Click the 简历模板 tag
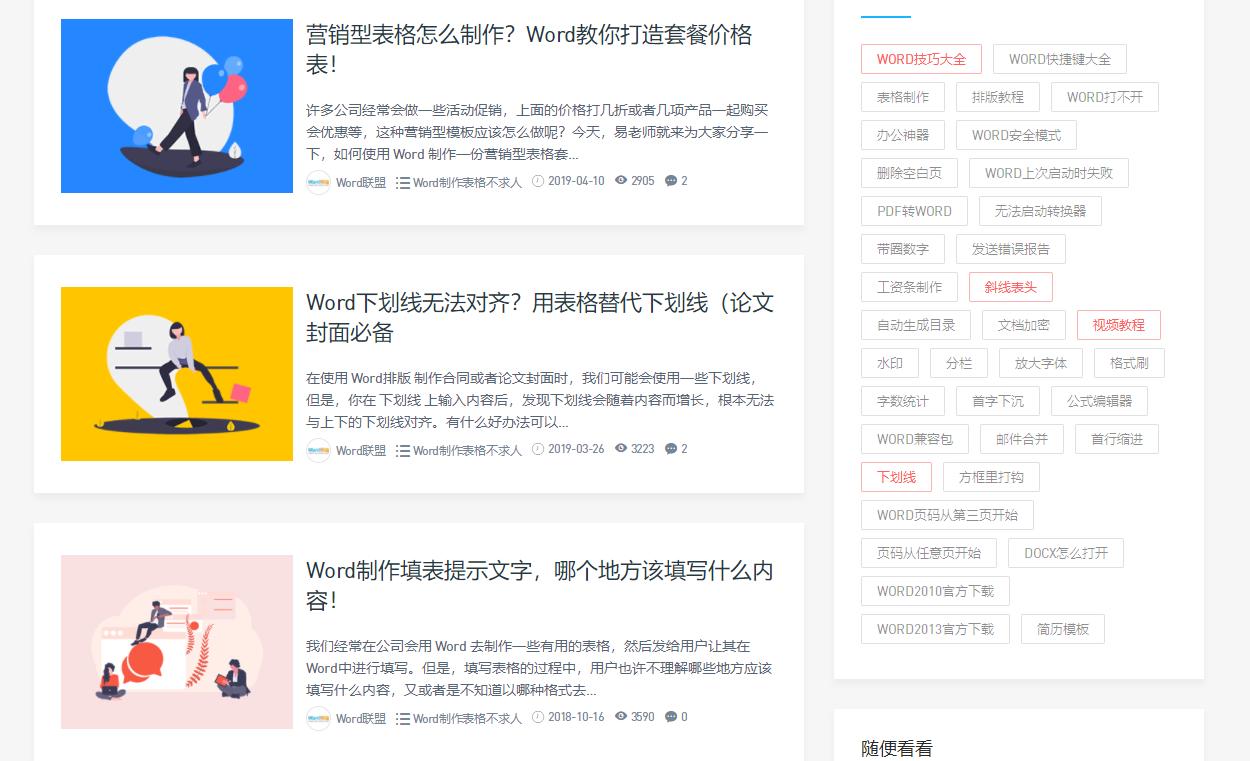 [x=1065, y=629]
